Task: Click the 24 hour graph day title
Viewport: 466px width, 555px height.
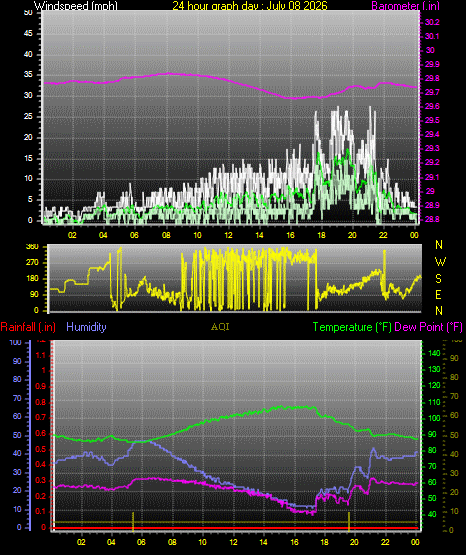Action: click(250, 6)
